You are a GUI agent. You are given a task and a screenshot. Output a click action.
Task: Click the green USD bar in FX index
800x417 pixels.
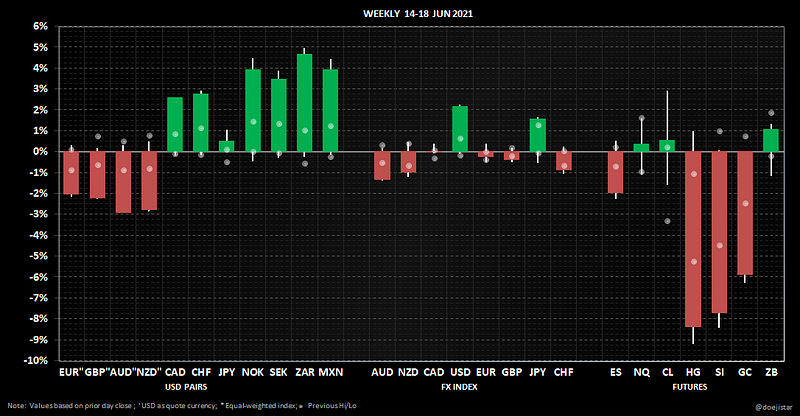[460, 128]
